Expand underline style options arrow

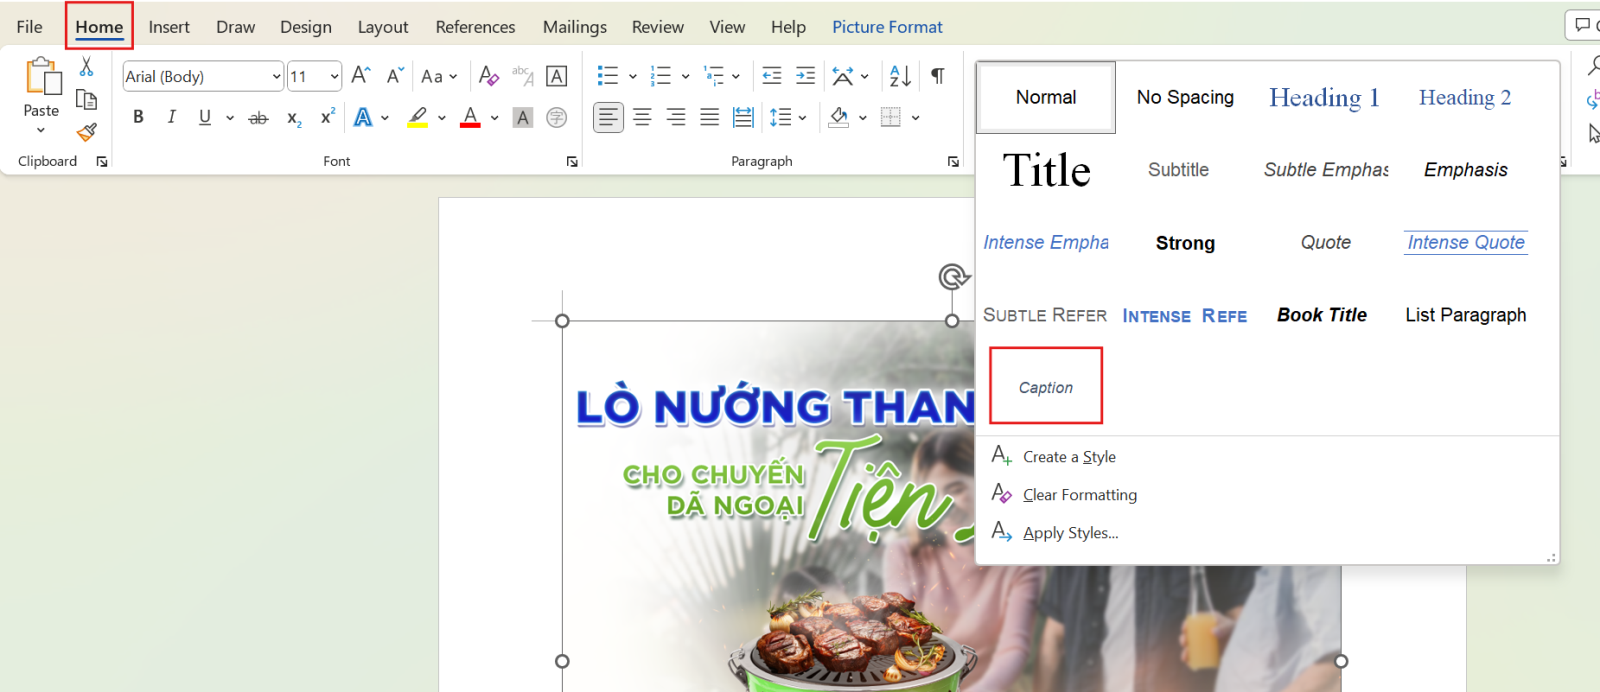pos(230,118)
